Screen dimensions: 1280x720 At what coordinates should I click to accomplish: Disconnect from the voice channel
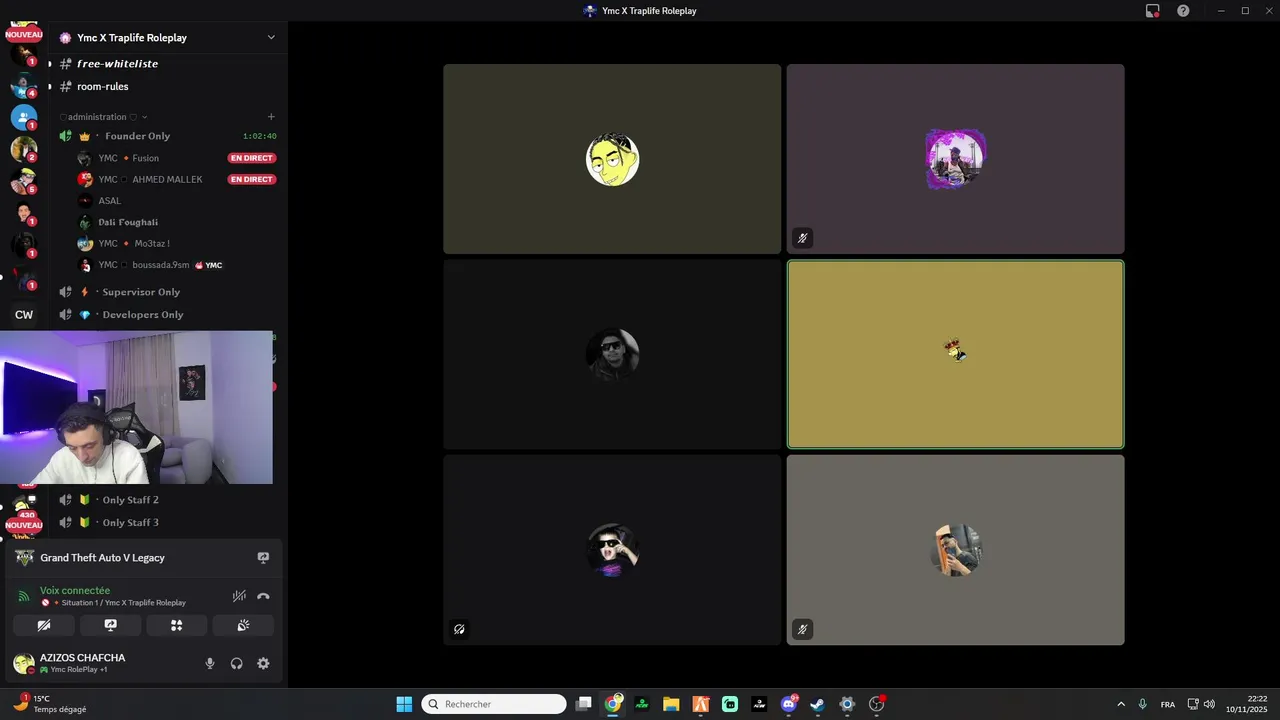(x=263, y=596)
